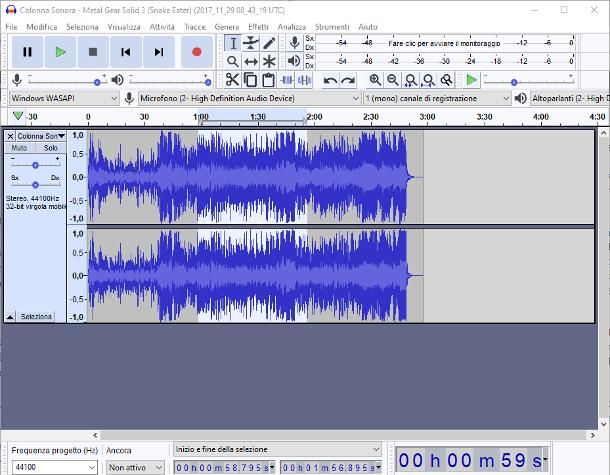Click the track gain slider

click(x=35, y=165)
